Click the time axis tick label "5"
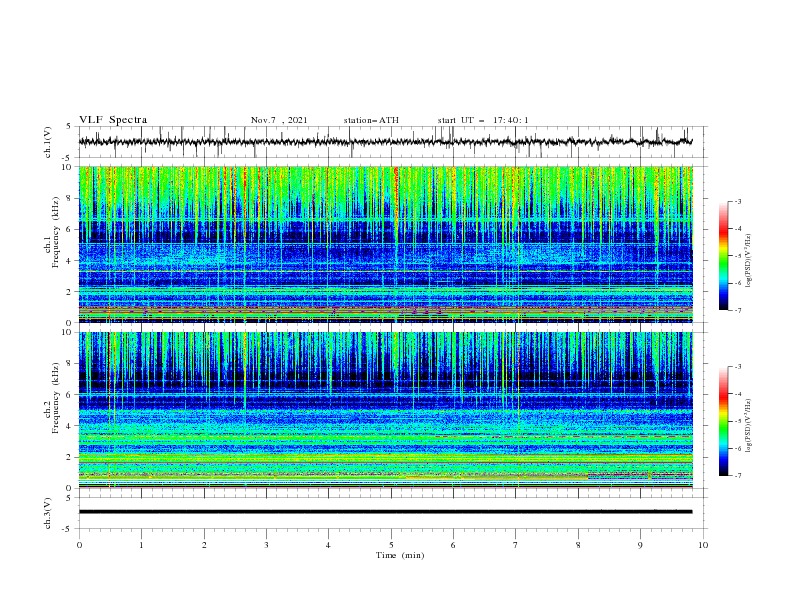This screenshot has height=612, width=792. click(391, 545)
